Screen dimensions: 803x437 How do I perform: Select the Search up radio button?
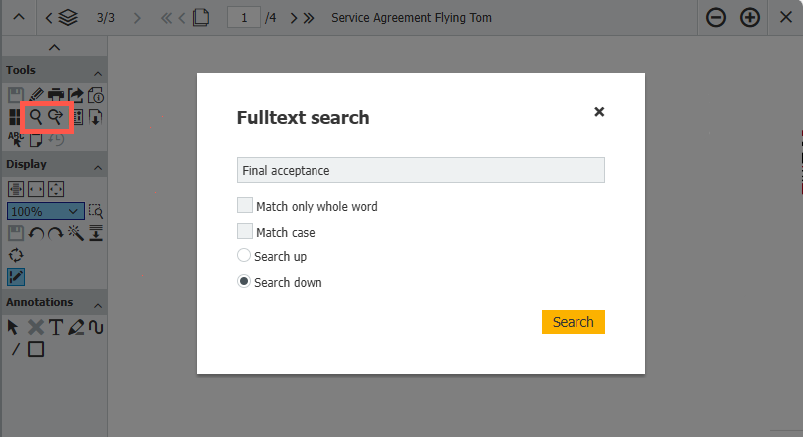244,256
